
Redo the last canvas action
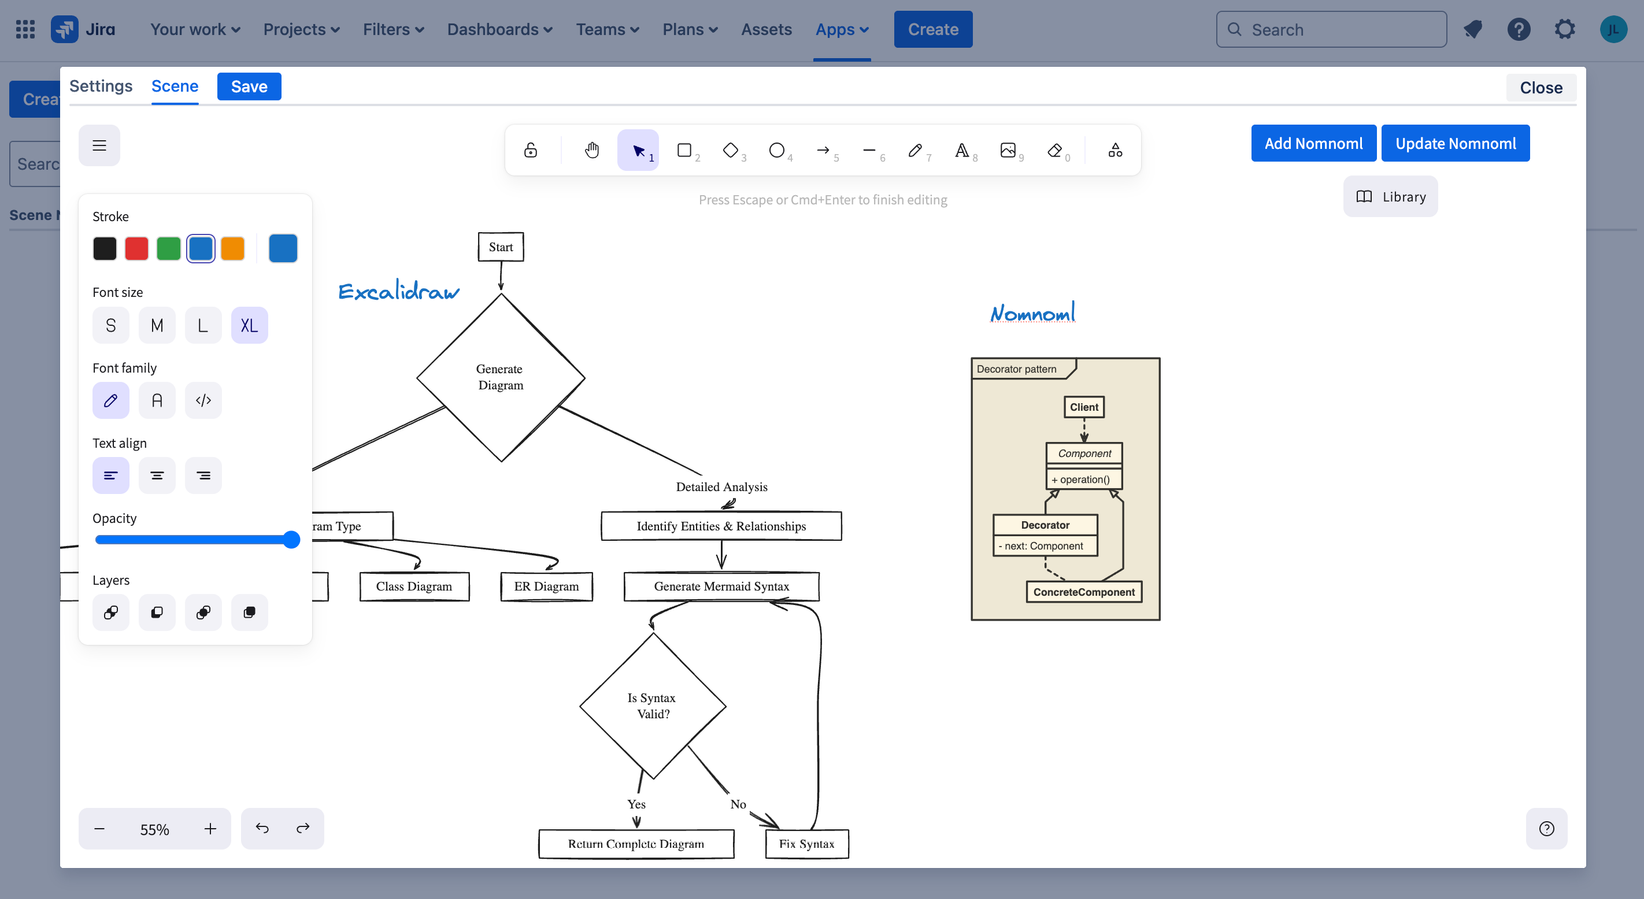click(303, 829)
